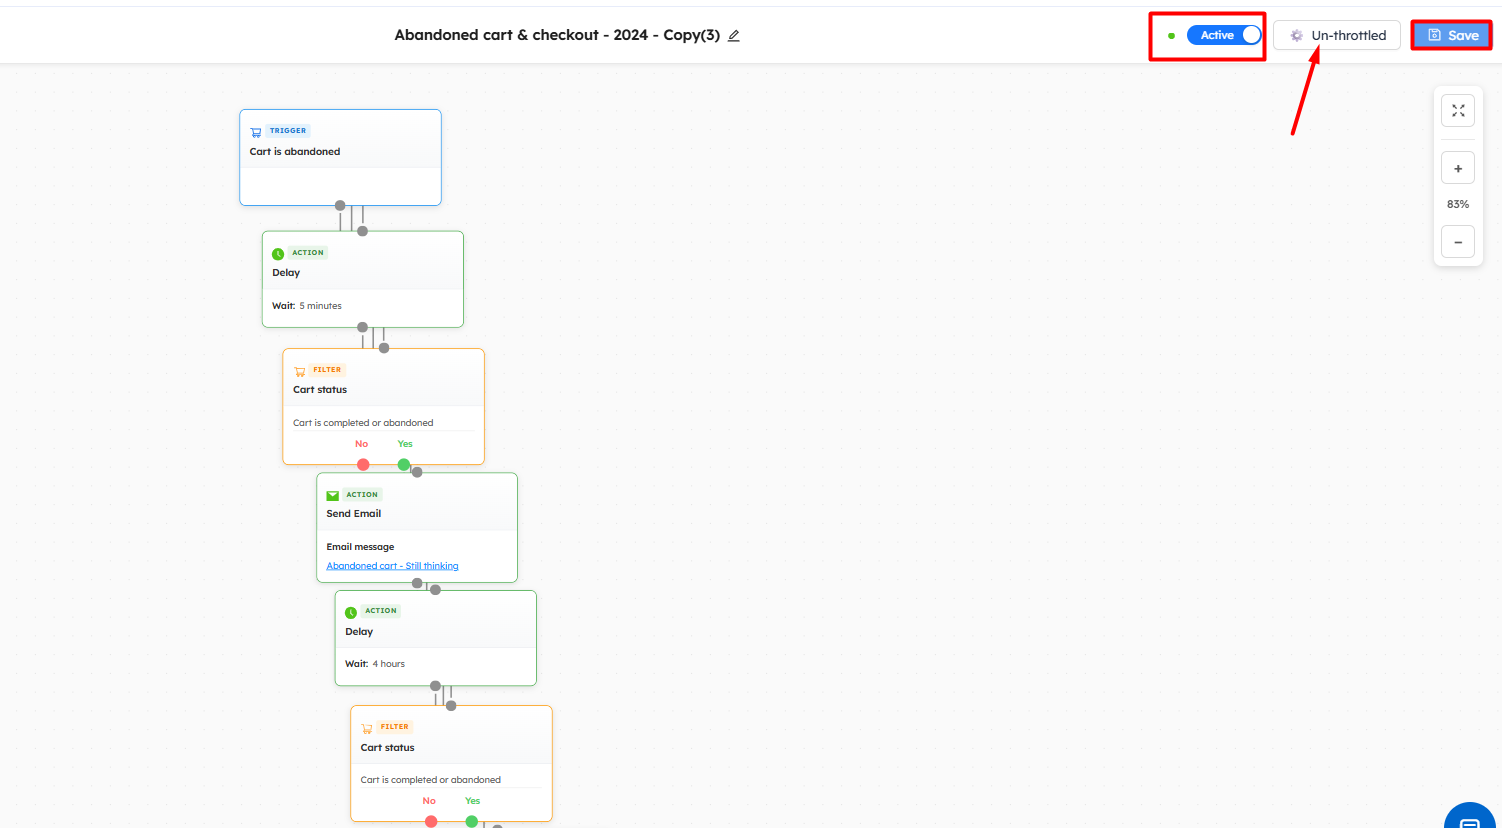Click the red No connector of first filter

[x=363, y=464]
